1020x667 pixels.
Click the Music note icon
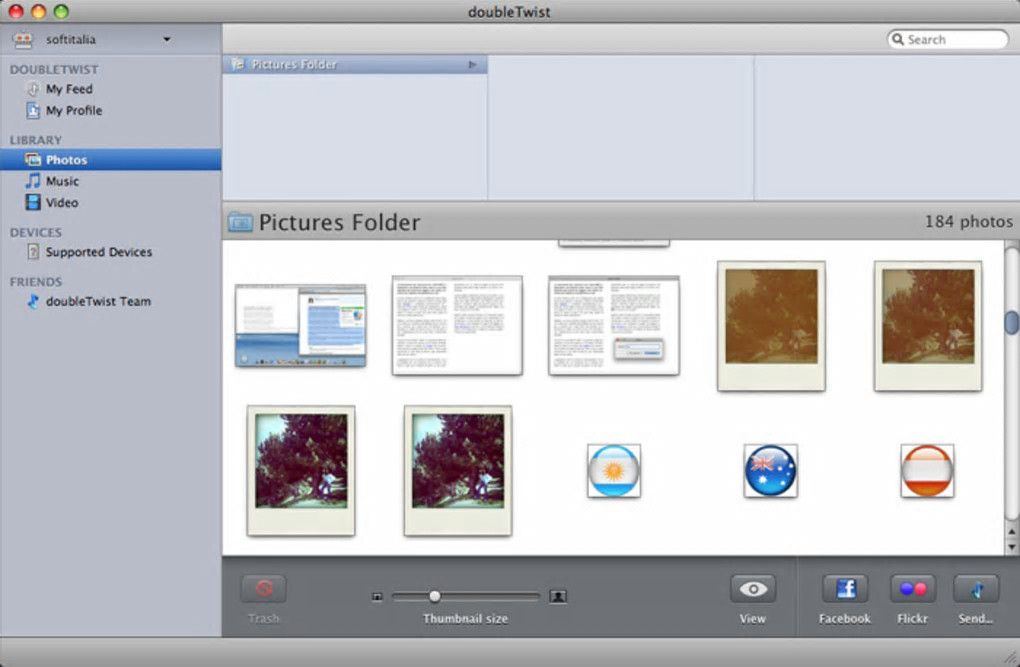(33, 181)
